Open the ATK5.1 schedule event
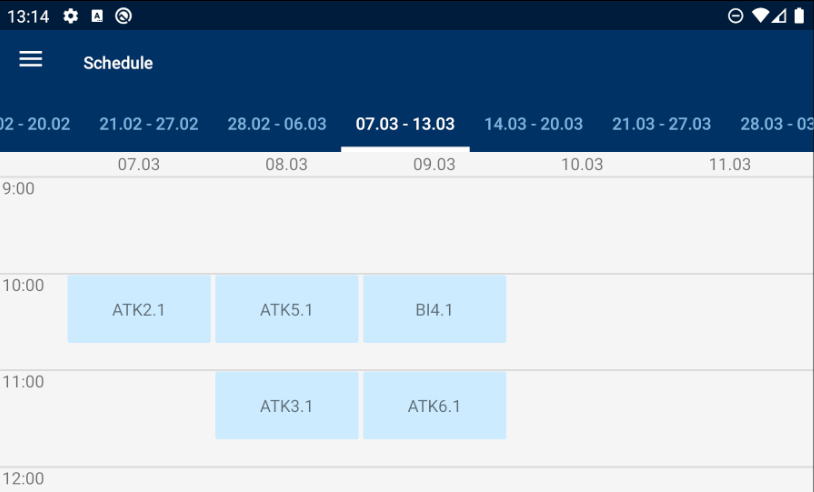The height and width of the screenshot is (492, 814). click(x=286, y=309)
